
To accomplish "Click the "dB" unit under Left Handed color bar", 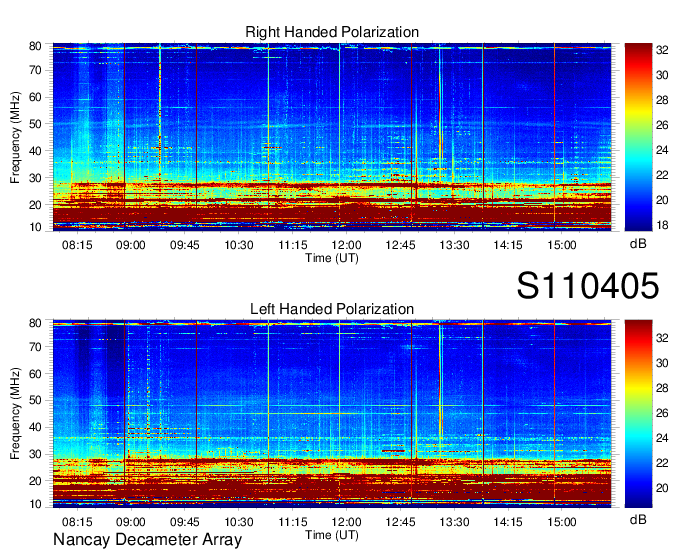I will (x=638, y=519).
